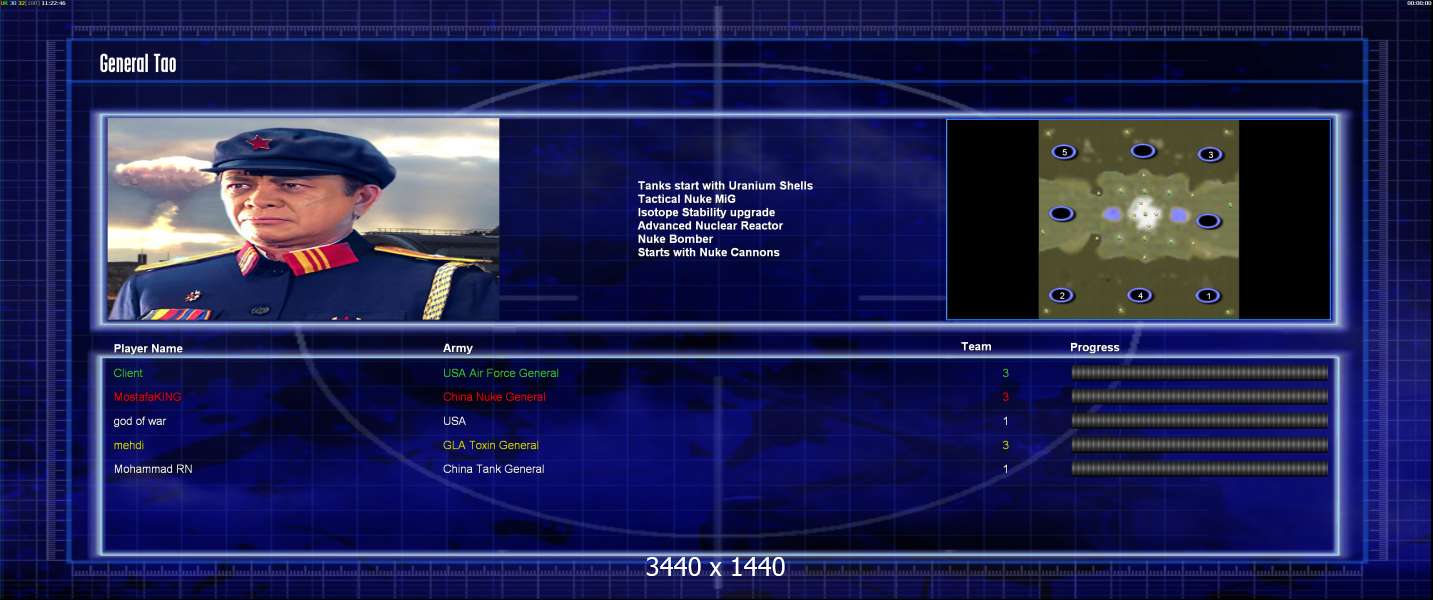The height and width of the screenshot is (600, 1433).
Task: Click the progress bar for Mohammad RN
Action: click(x=1200, y=469)
